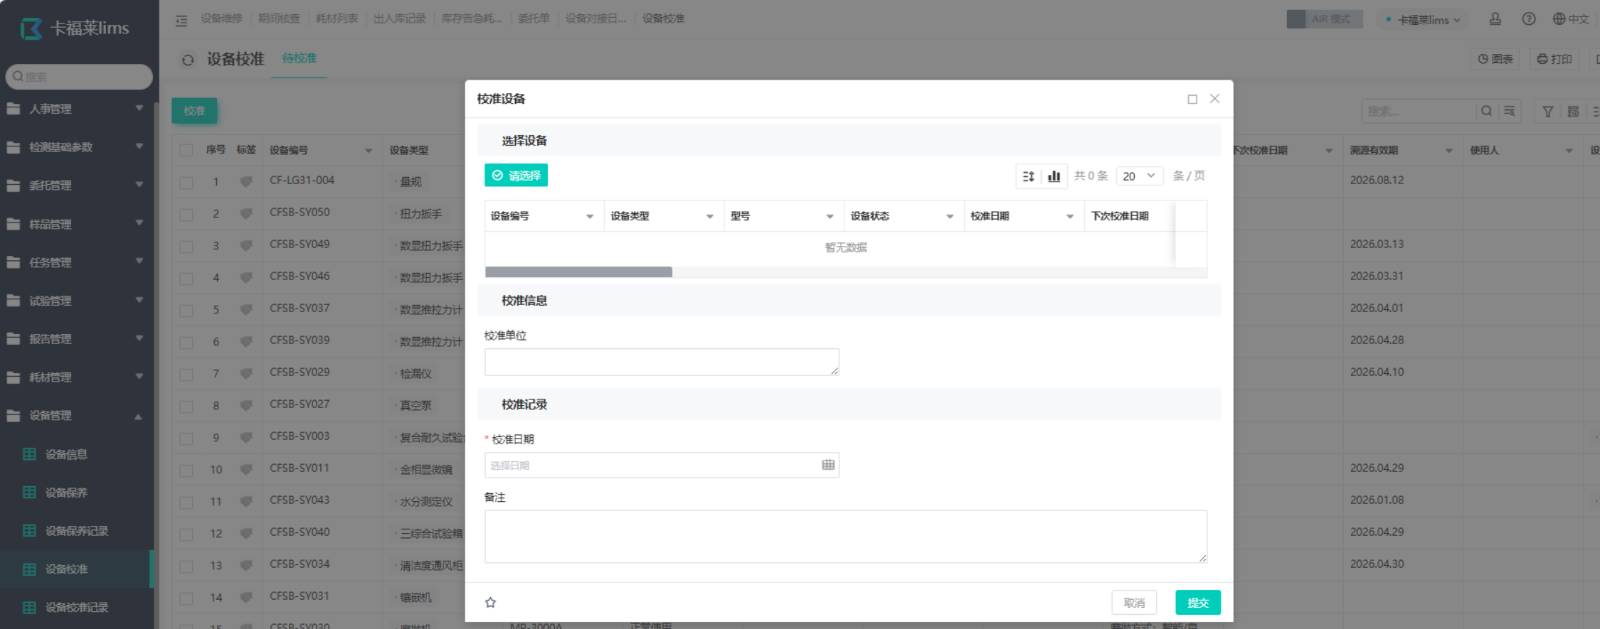This screenshot has width=1600, height=629.
Task: Check the checkbox for row CFSB-SY046
Action: point(186,278)
